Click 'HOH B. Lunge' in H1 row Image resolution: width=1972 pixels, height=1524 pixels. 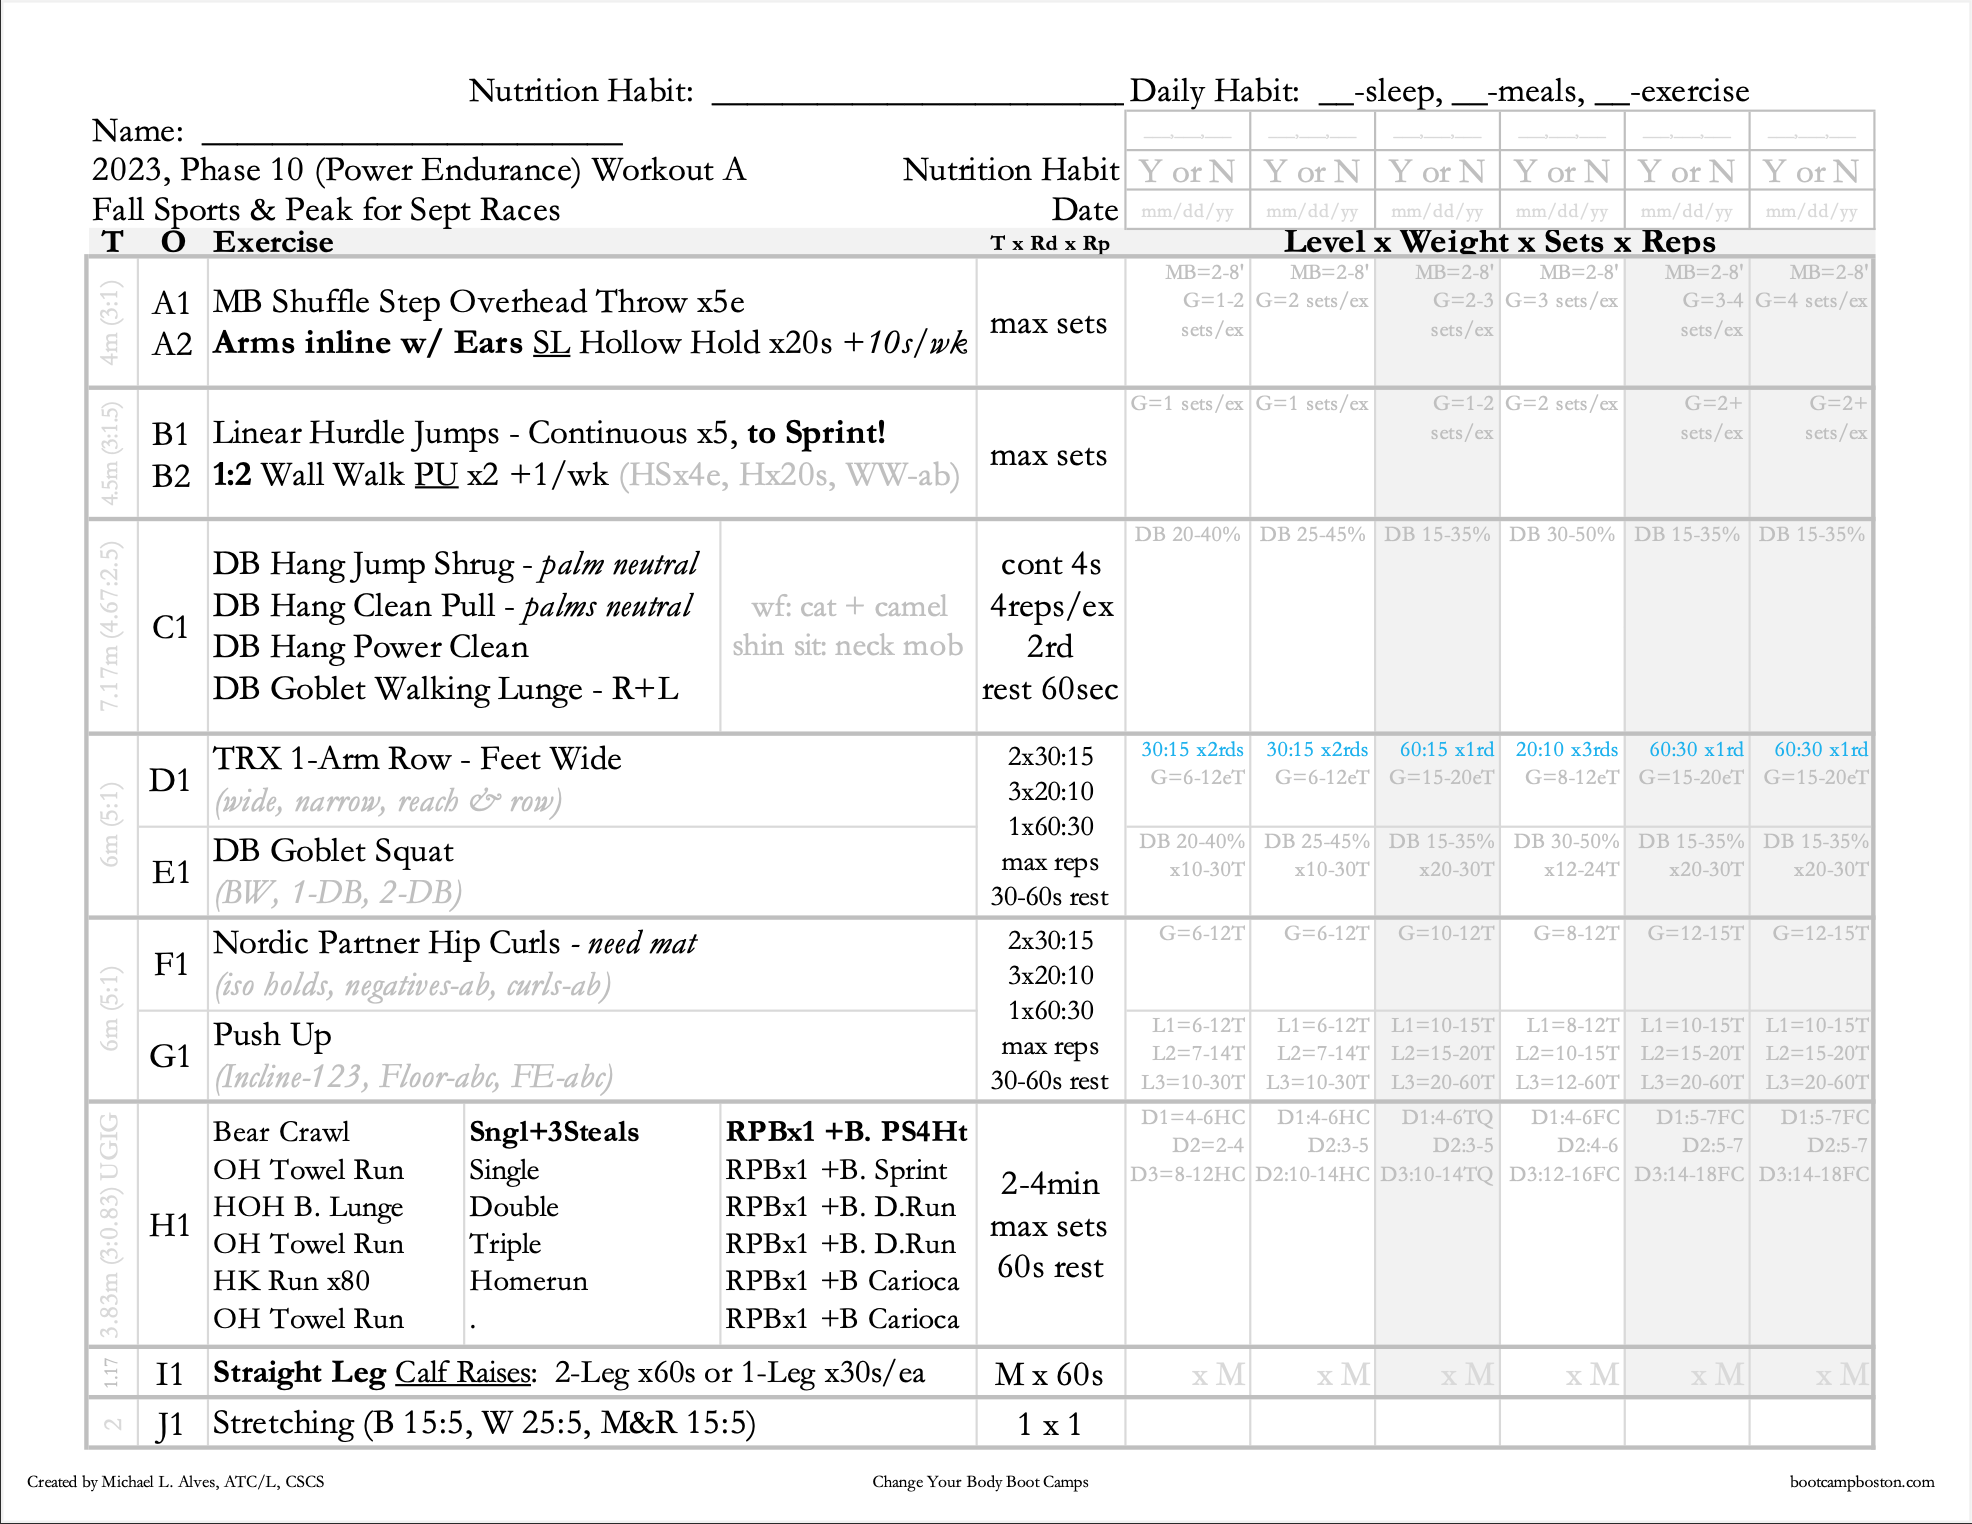[x=308, y=1207]
